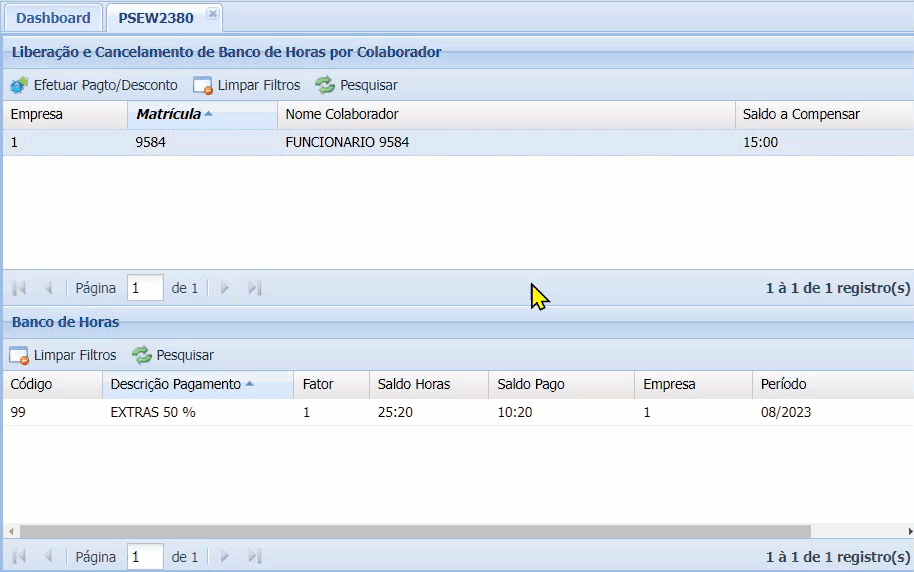Viewport: 914px width, 572px height.
Task: Go to previous page in top pager
Action: click(48, 288)
